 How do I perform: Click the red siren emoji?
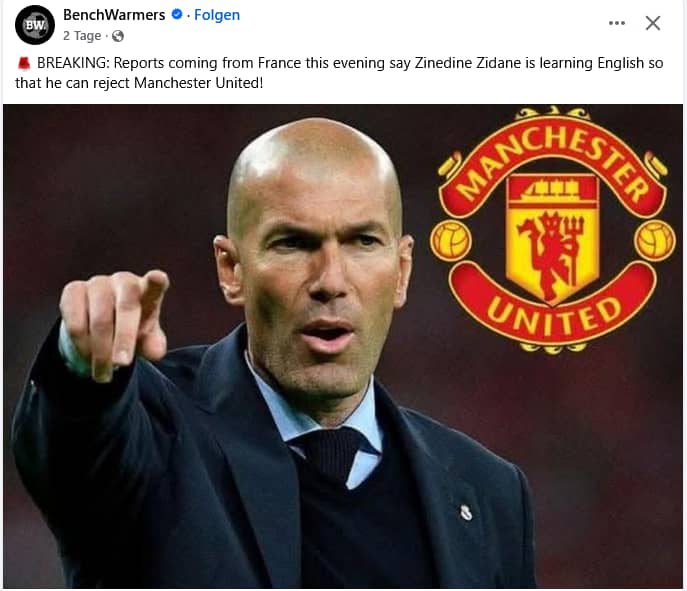[24, 64]
